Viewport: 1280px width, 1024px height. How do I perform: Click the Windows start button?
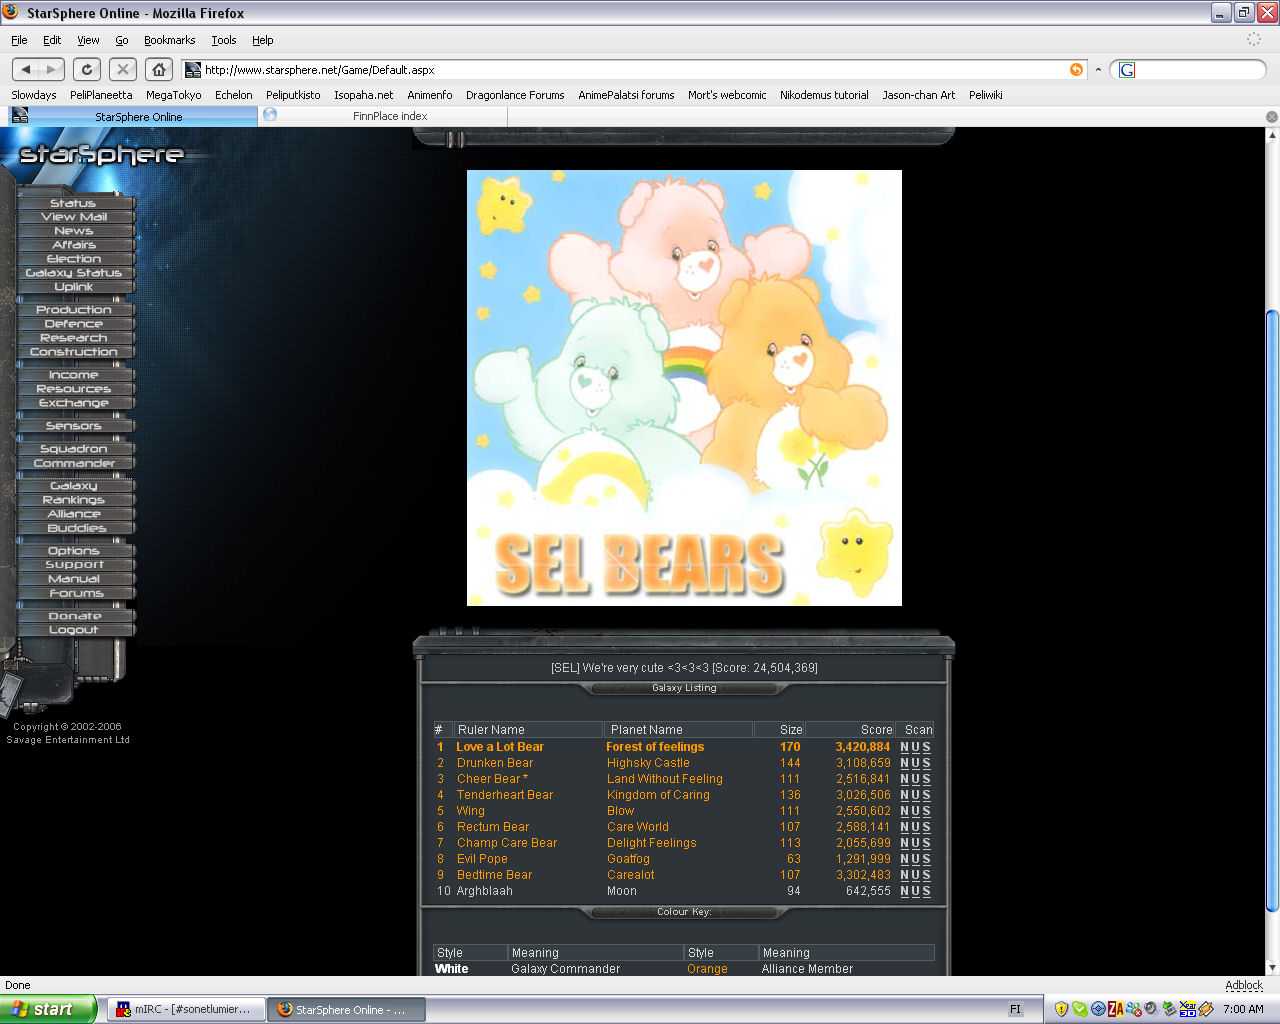(49, 1009)
